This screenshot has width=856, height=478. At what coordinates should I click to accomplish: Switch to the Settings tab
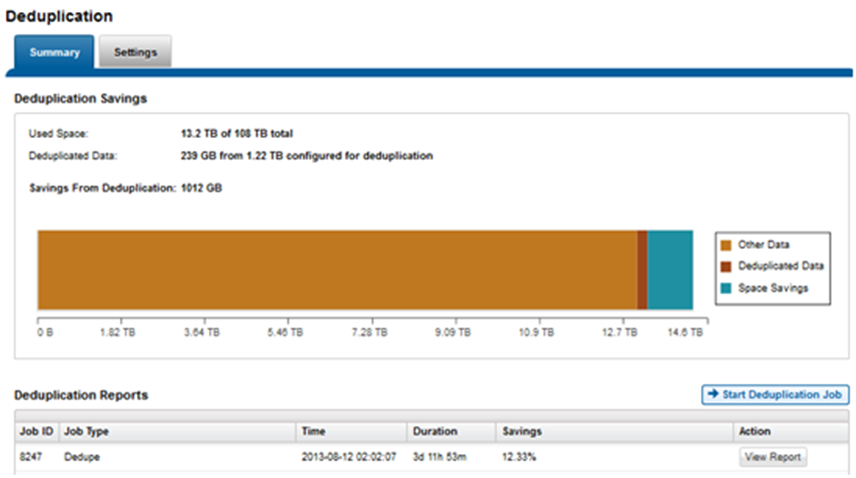click(135, 52)
